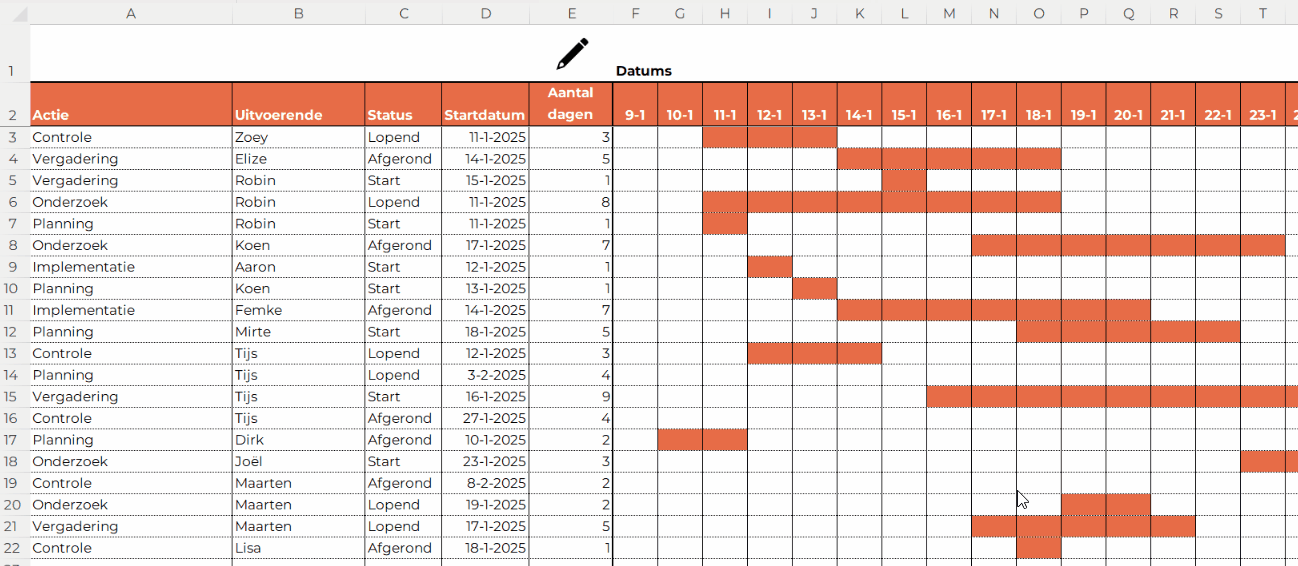Select column E header
The height and width of the screenshot is (566, 1298).
click(571, 13)
